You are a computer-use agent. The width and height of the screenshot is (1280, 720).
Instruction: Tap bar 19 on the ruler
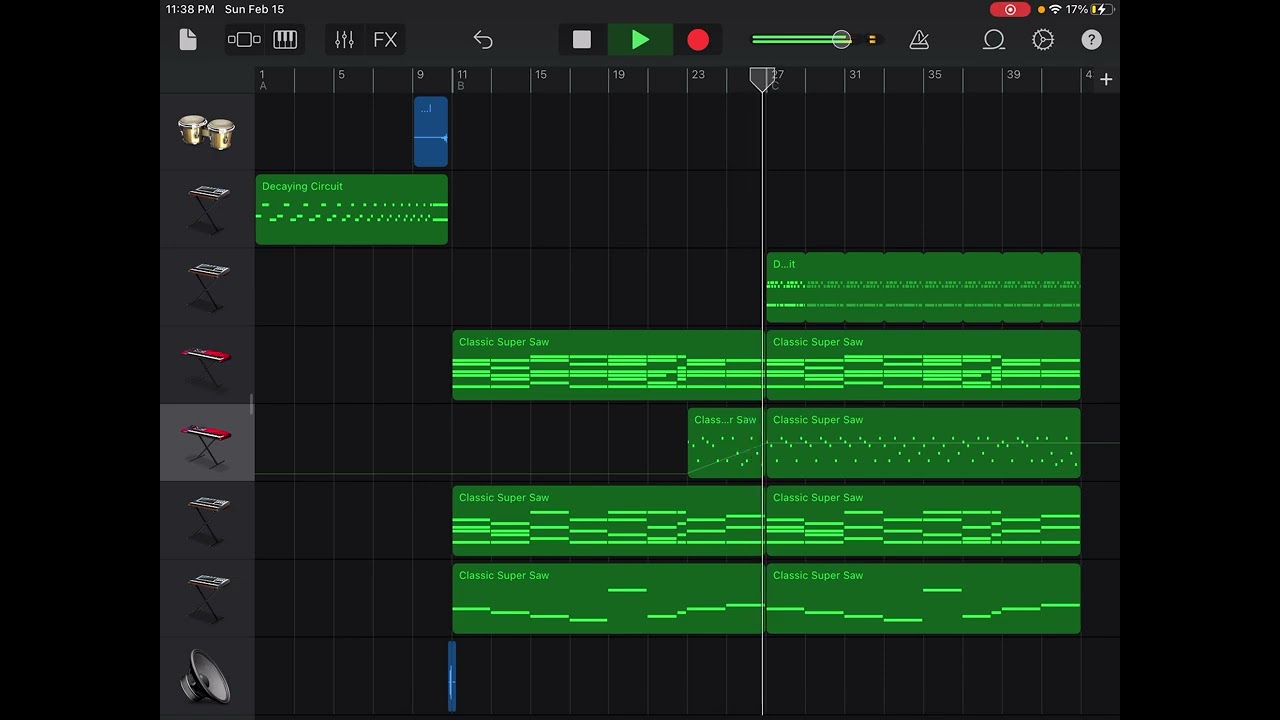(619, 75)
